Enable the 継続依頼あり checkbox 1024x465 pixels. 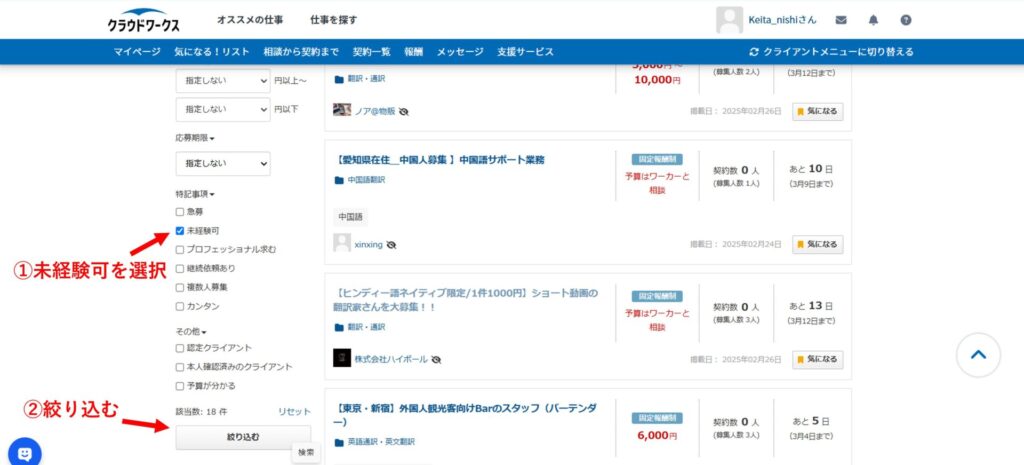point(180,268)
